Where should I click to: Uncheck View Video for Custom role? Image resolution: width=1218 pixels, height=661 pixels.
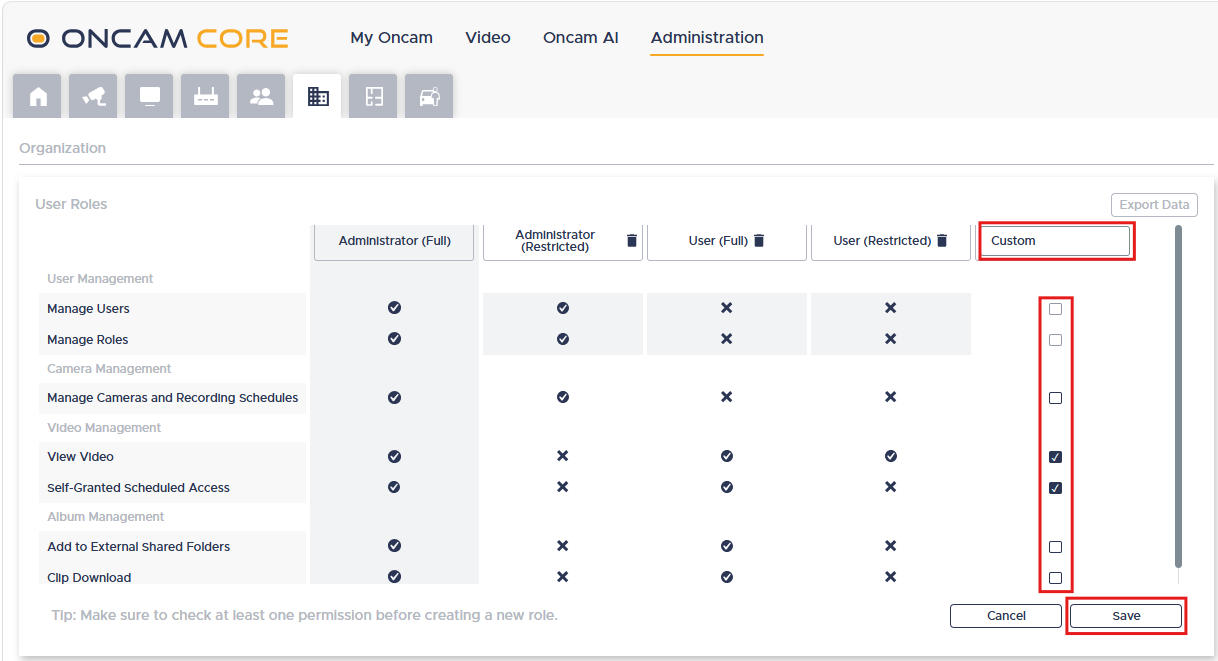coord(1055,457)
